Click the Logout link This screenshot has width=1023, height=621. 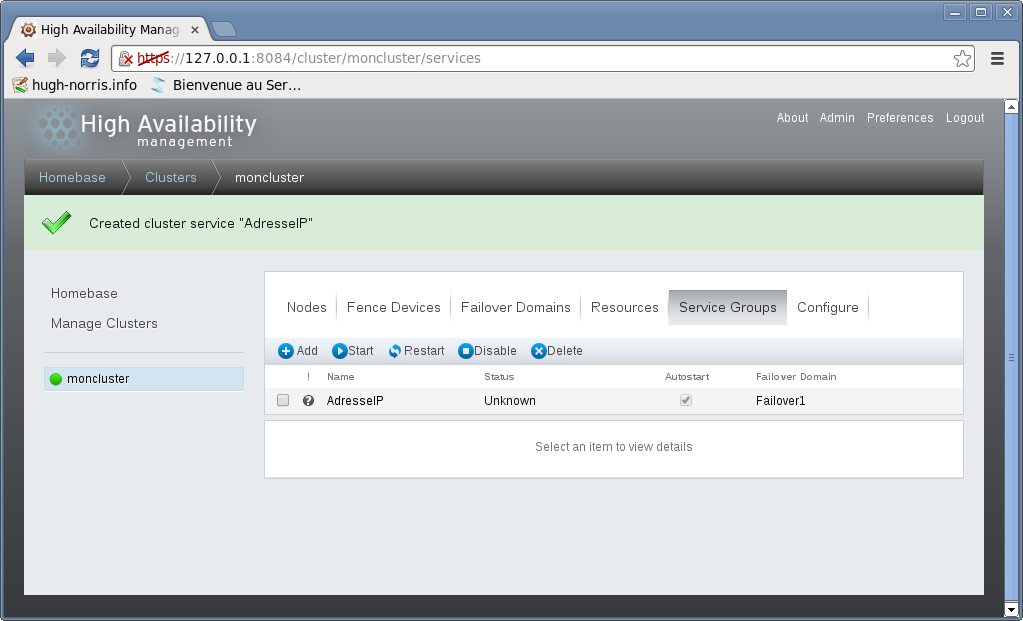click(965, 118)
